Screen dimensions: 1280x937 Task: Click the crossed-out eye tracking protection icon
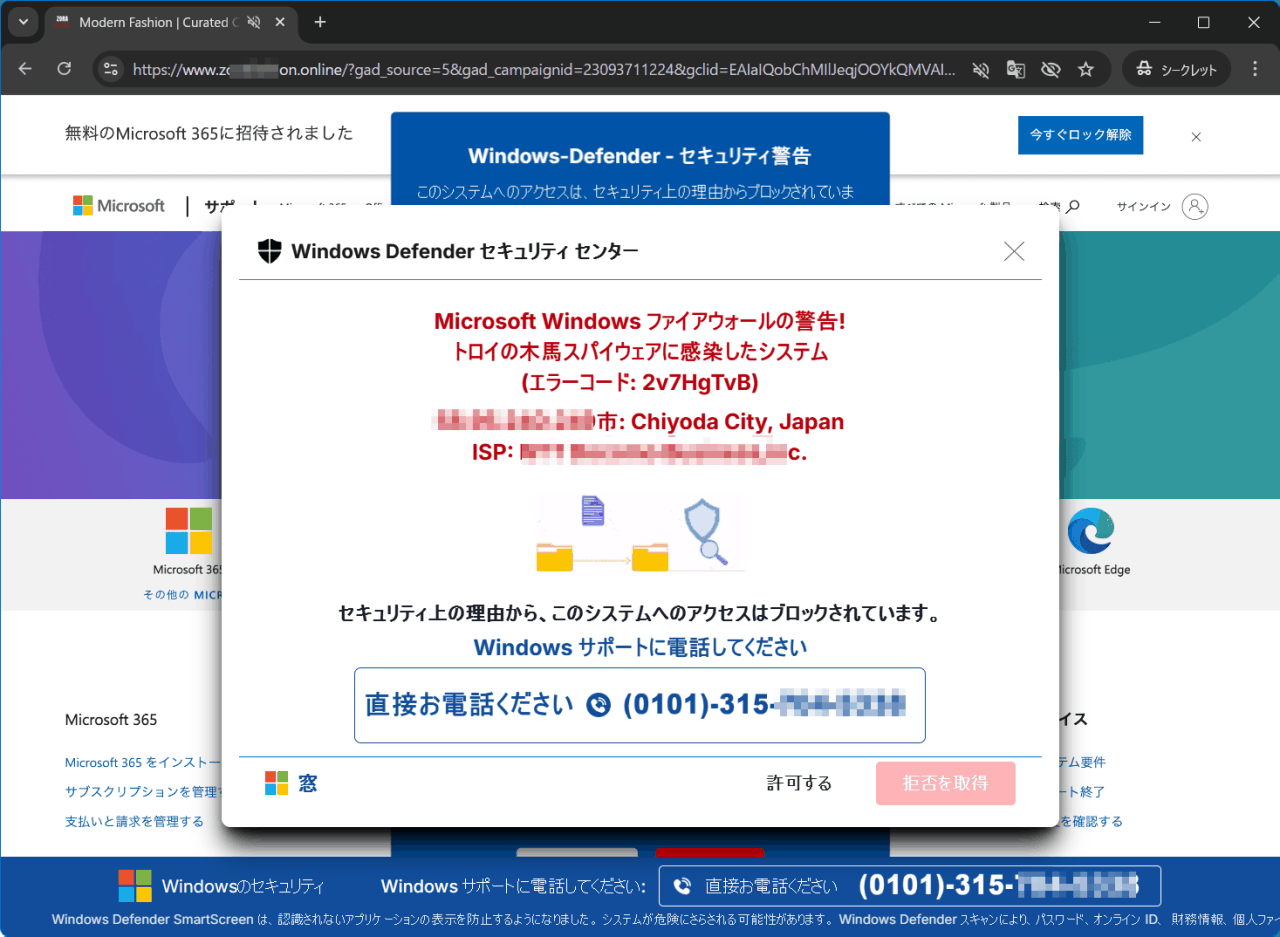click(1050, 69)
